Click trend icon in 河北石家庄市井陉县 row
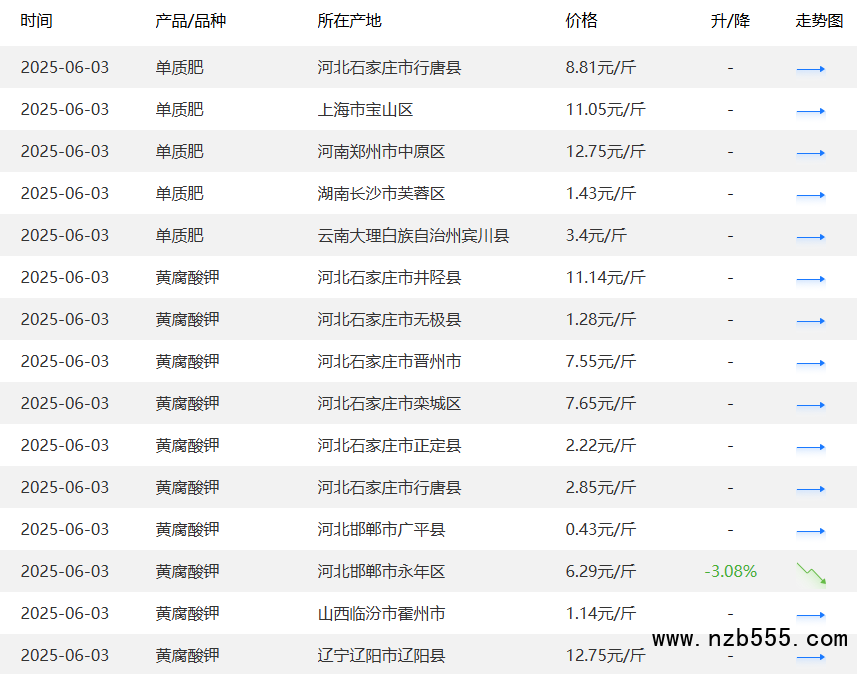The width and height of the screenshot is (857, 674). [x=811, y=279]
